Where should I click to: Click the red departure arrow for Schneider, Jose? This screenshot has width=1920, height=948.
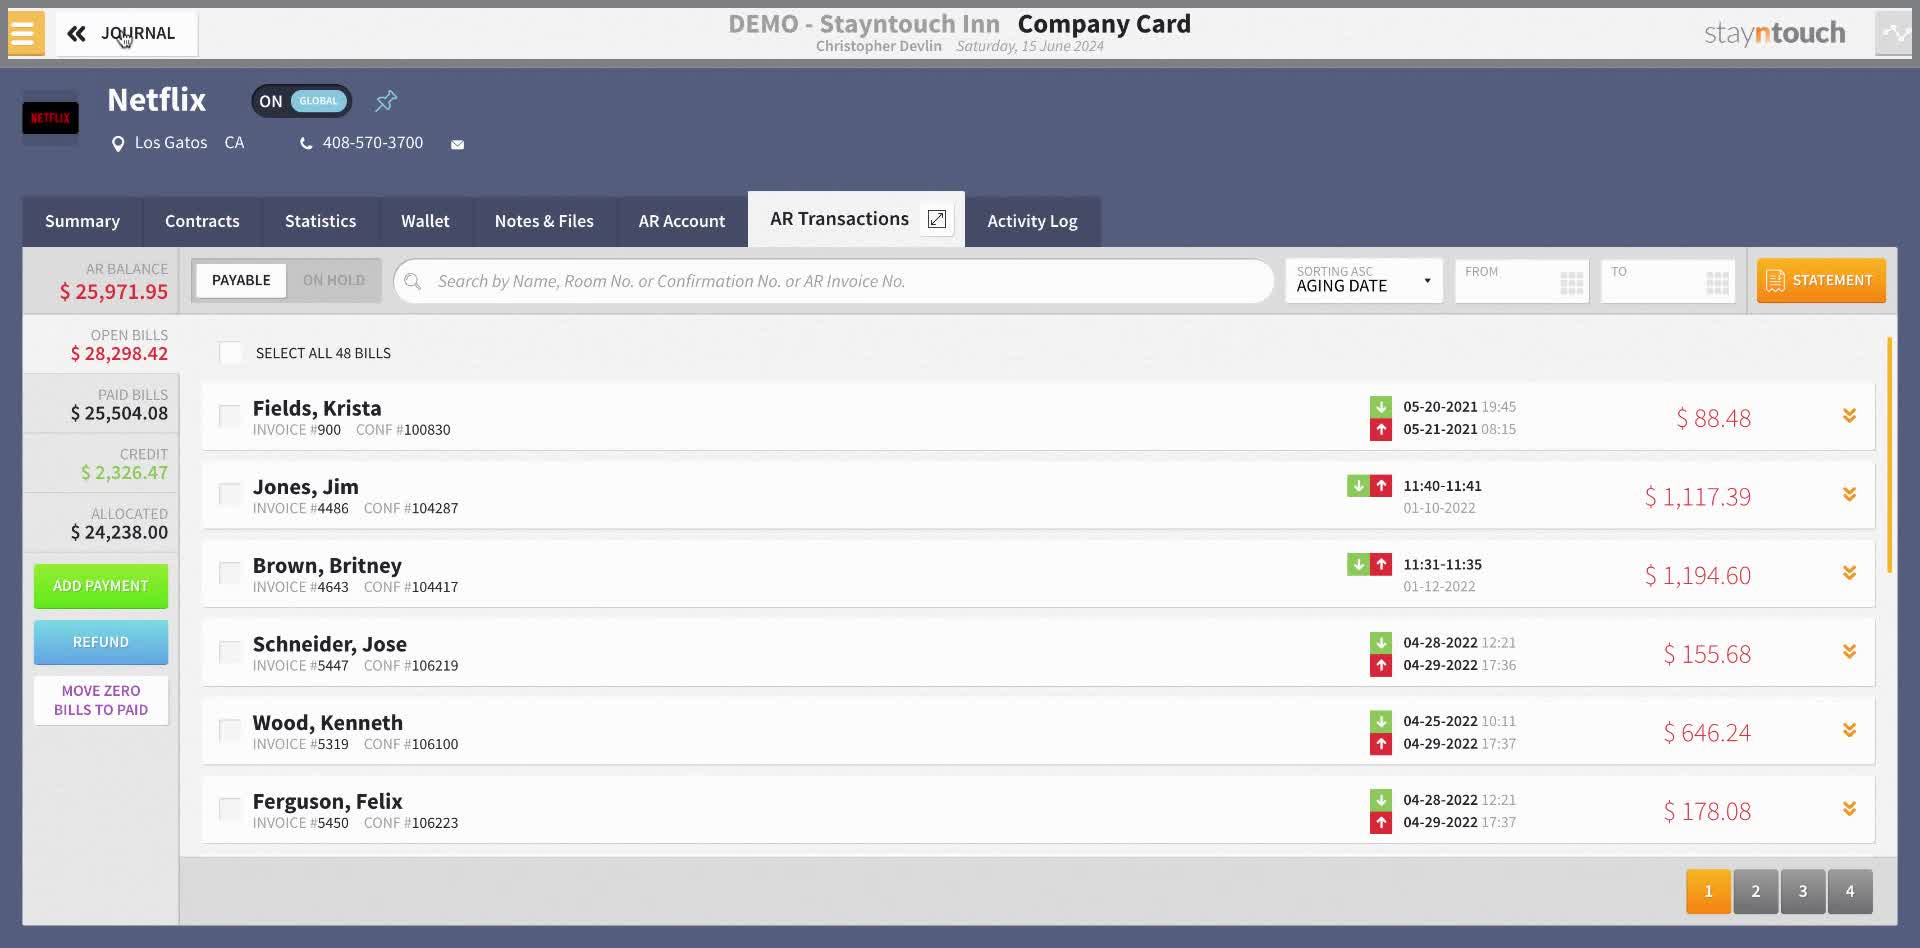1381,666
